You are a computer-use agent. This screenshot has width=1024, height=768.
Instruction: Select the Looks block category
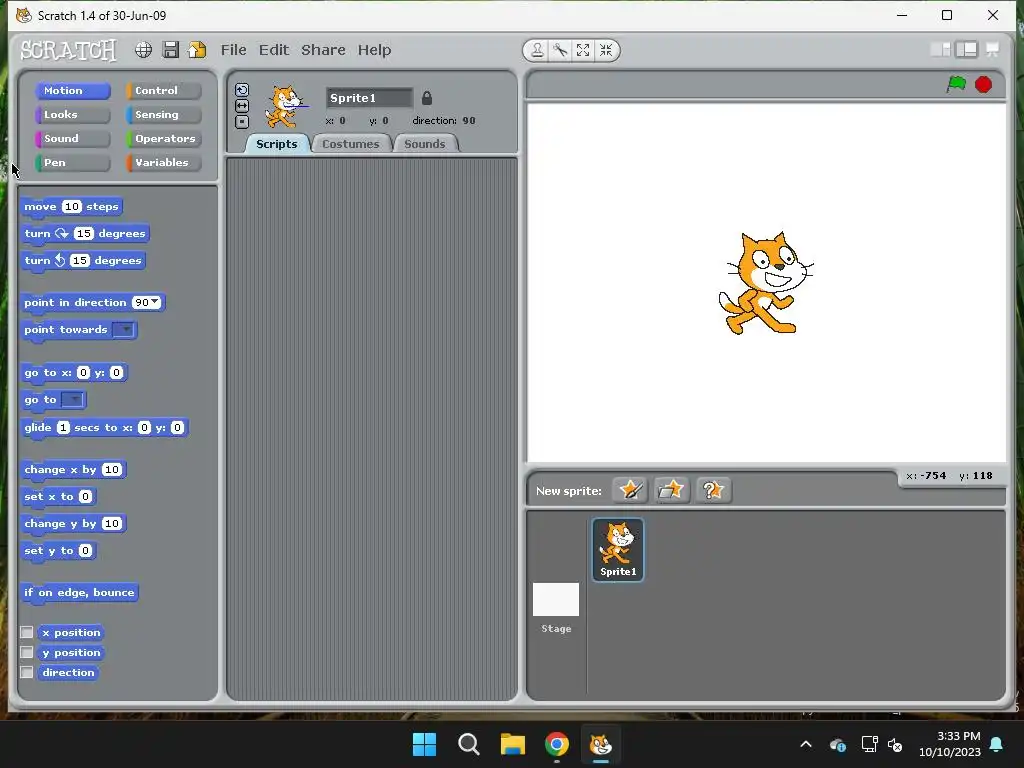pyautogui.click(x=73, y=115)
